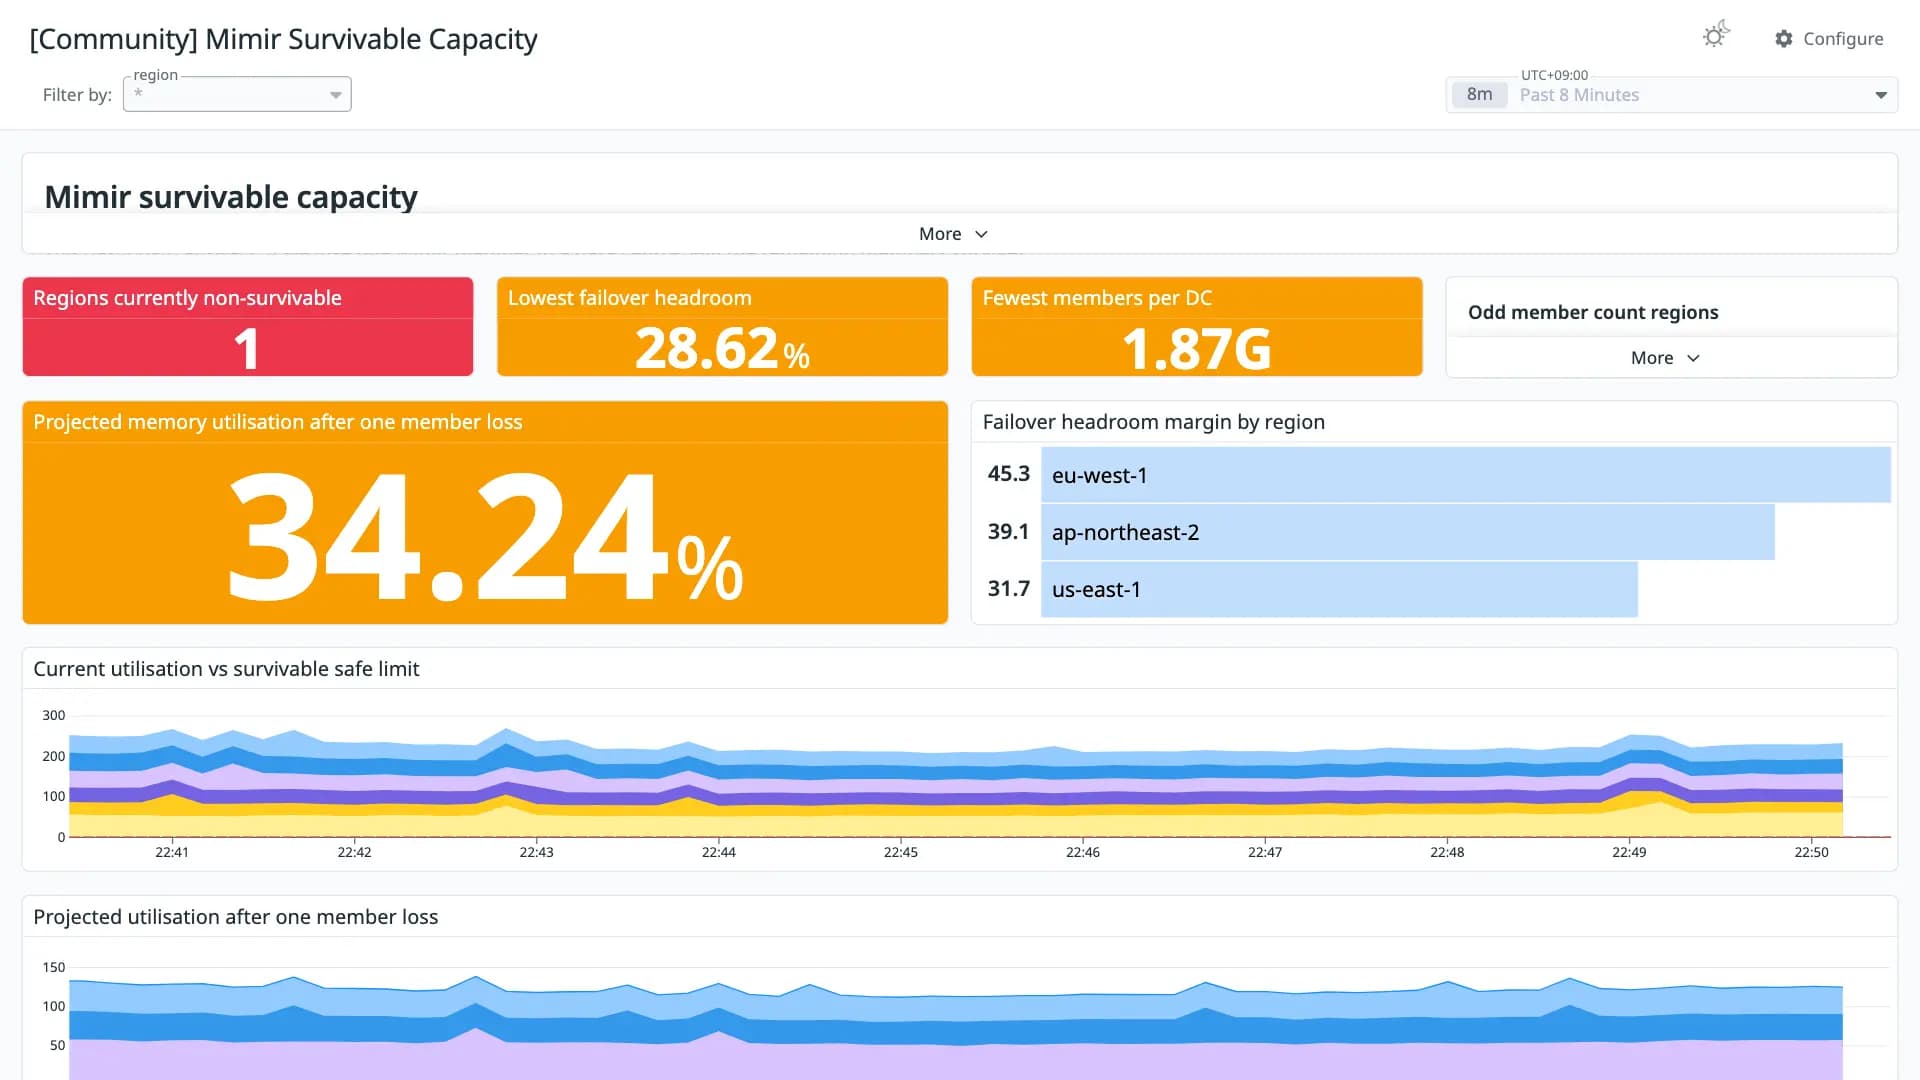Open the region filter dropdown
The height and width of the screenshot is (1080, 1920).
(x=237, y=94)
